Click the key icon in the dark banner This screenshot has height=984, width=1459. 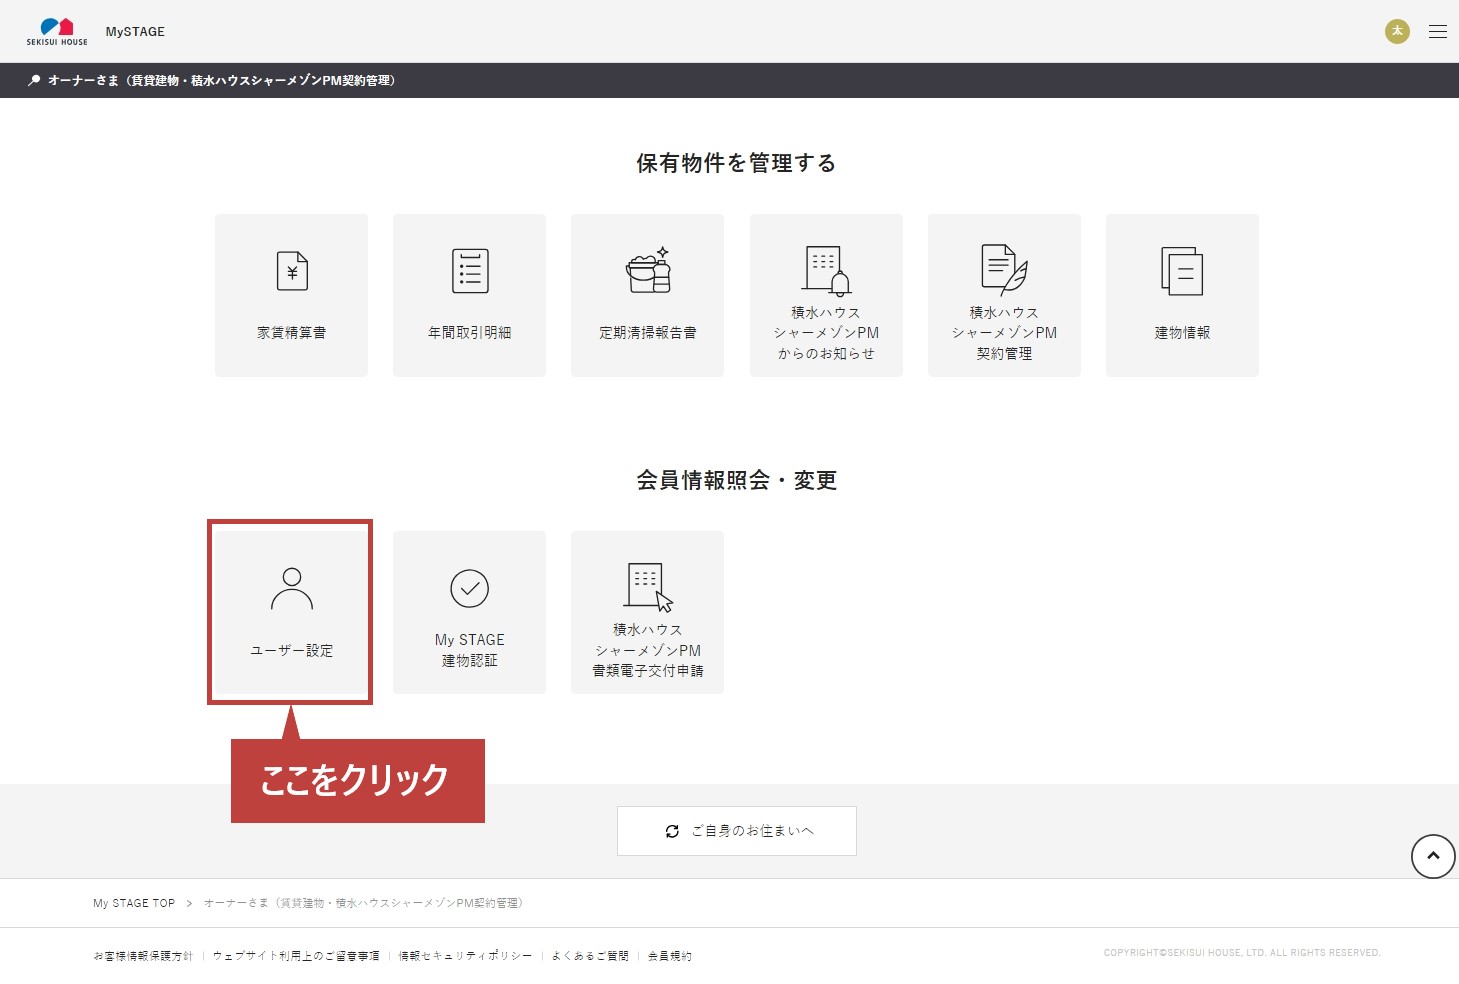point(34,80)
